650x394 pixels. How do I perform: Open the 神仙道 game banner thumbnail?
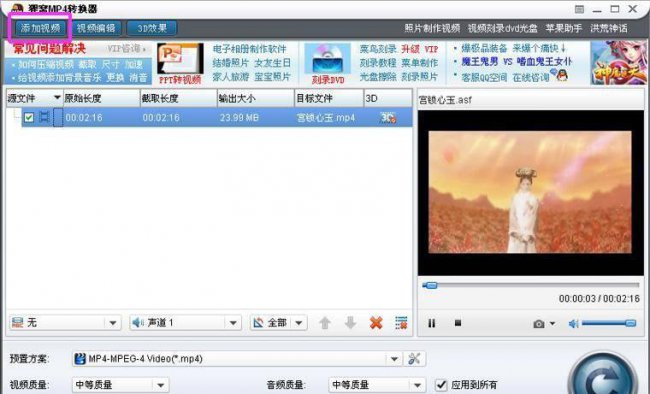coord(618,63)
